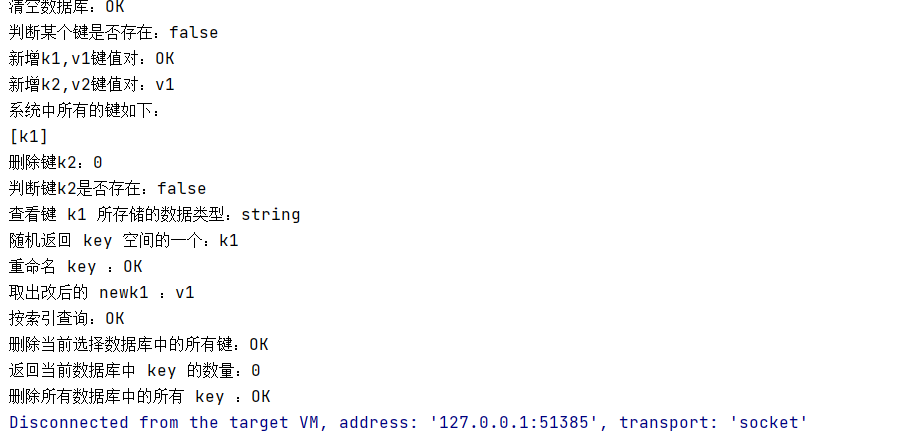Click the '返回当前数据库中 key 的数量：0' line

click(x=135, y=370)
